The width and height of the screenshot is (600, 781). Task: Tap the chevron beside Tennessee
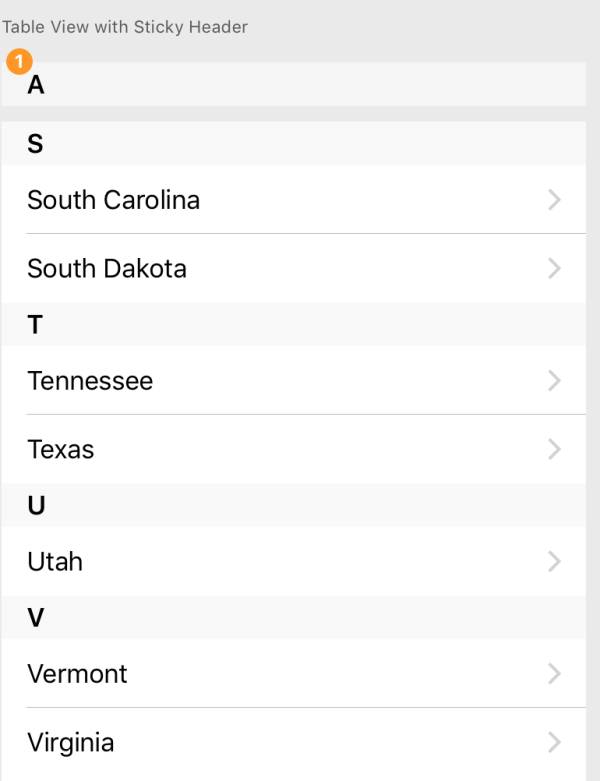click(554, 381)
